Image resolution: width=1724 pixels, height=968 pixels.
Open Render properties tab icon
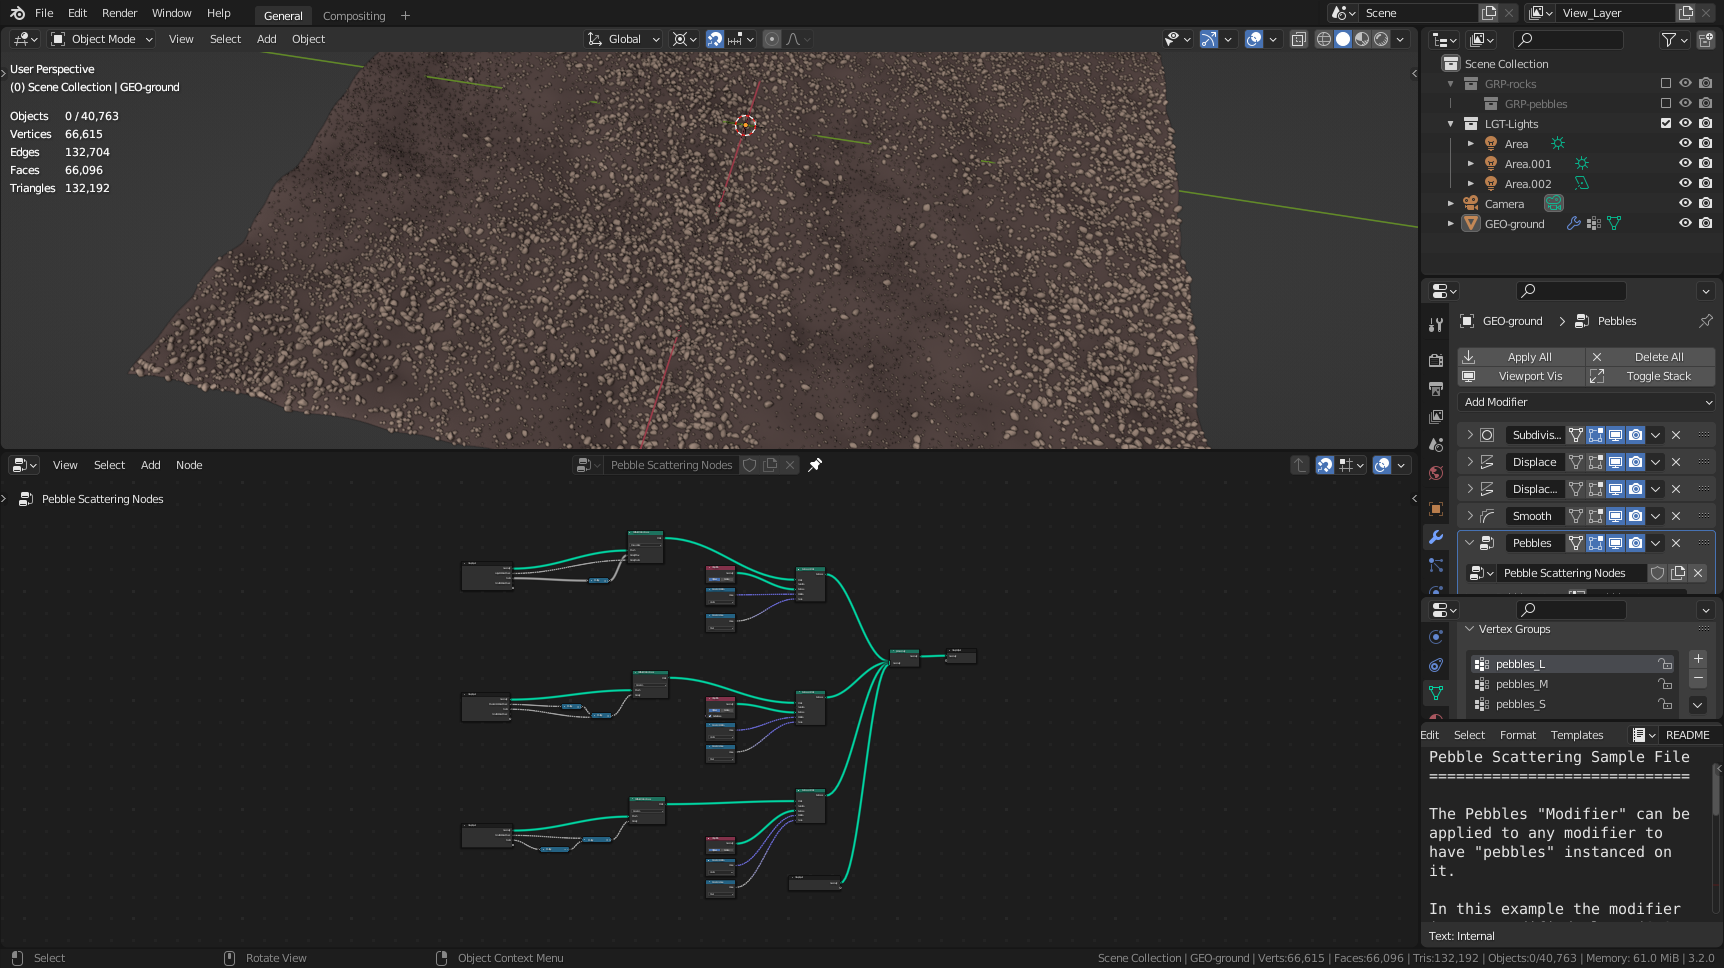pyautogui.click(x=1436, y=360)
